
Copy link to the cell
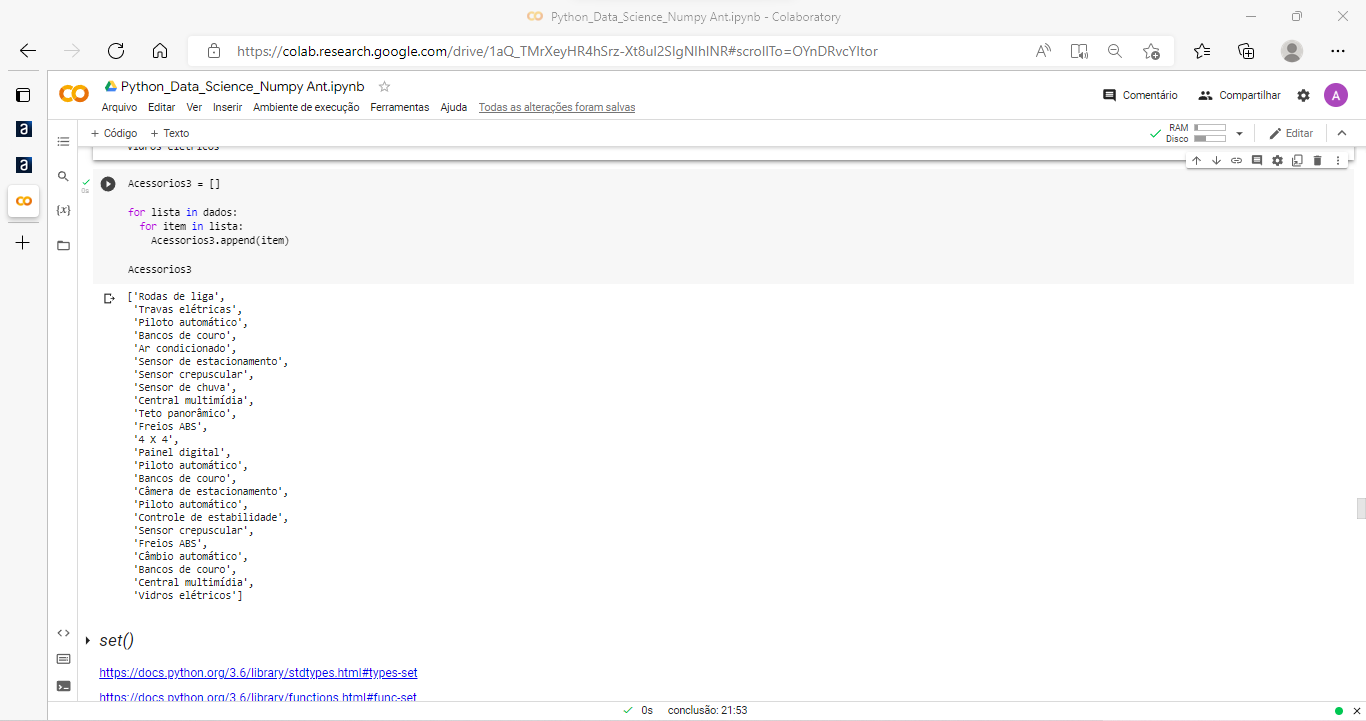point(1236,160)
